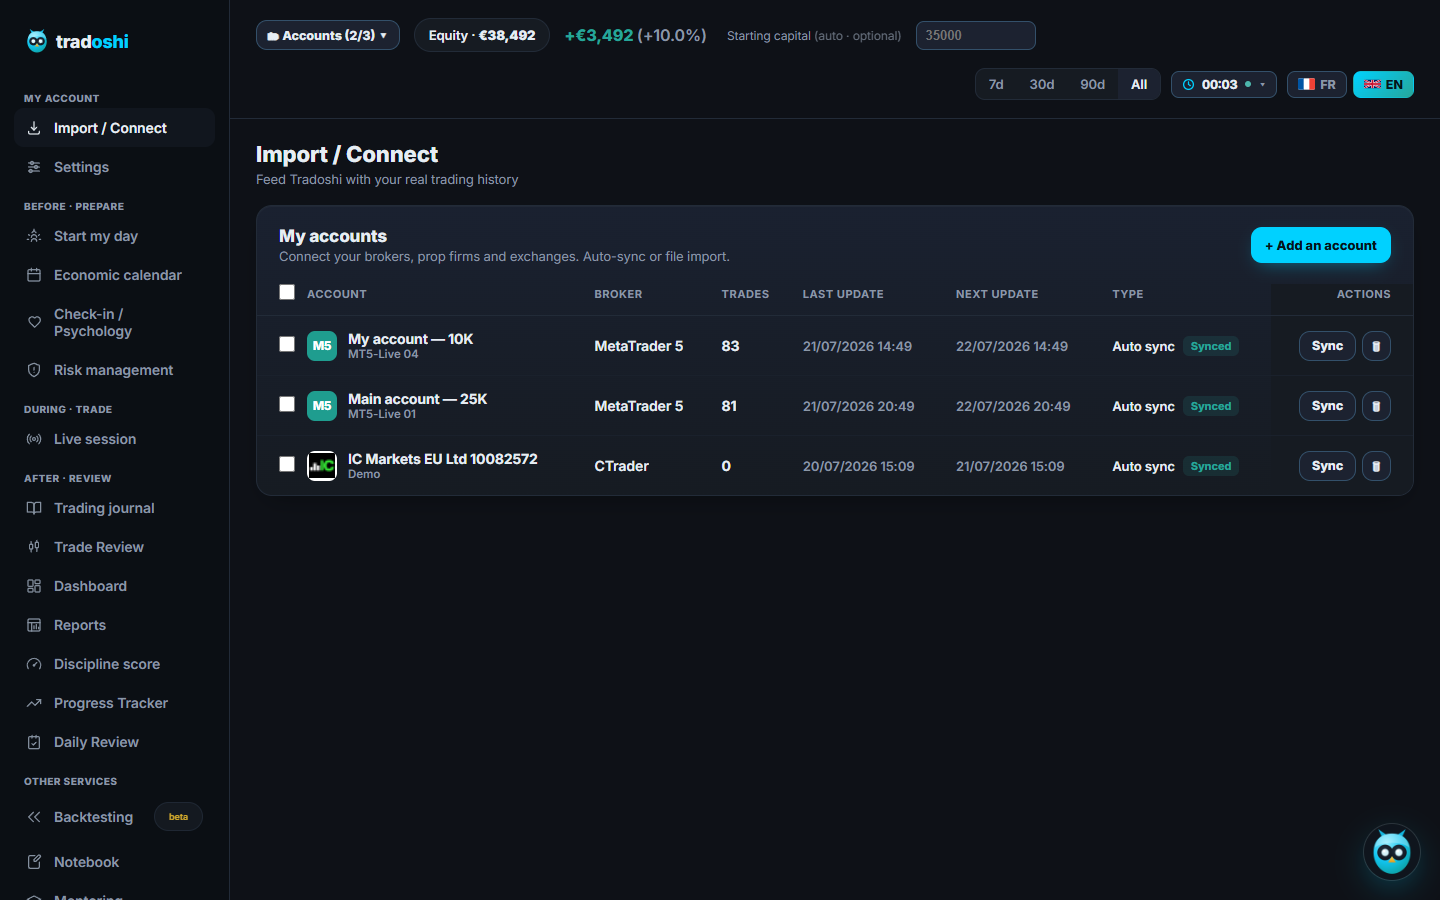This screenshot has width=1440, height=900.
Task: Check the IC Markets EU Ltd checkbox
Action: (x=287, y=464)
